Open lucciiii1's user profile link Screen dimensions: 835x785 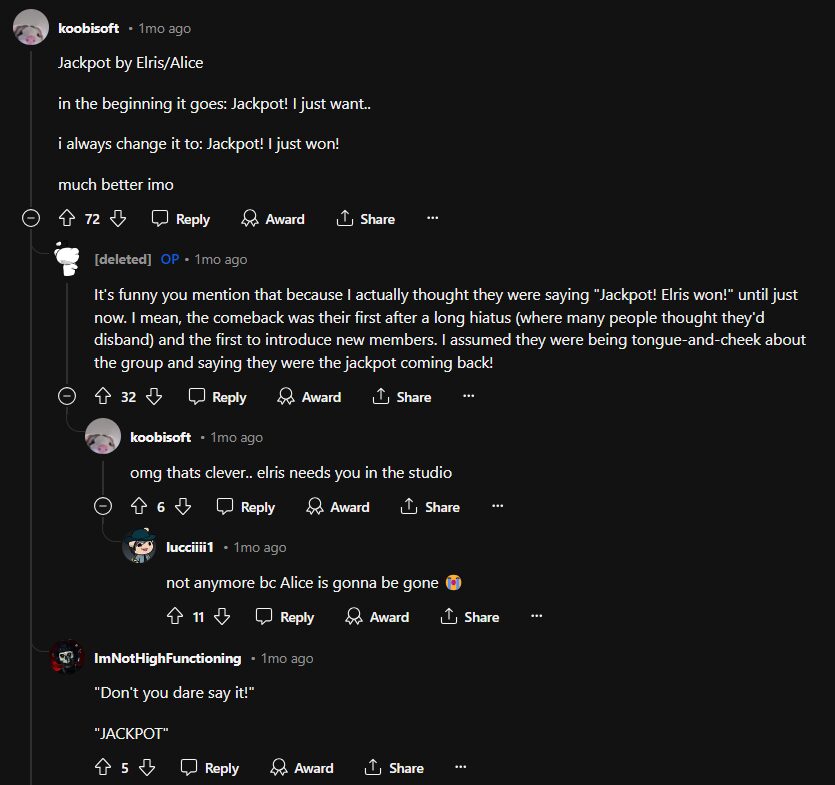190,547
